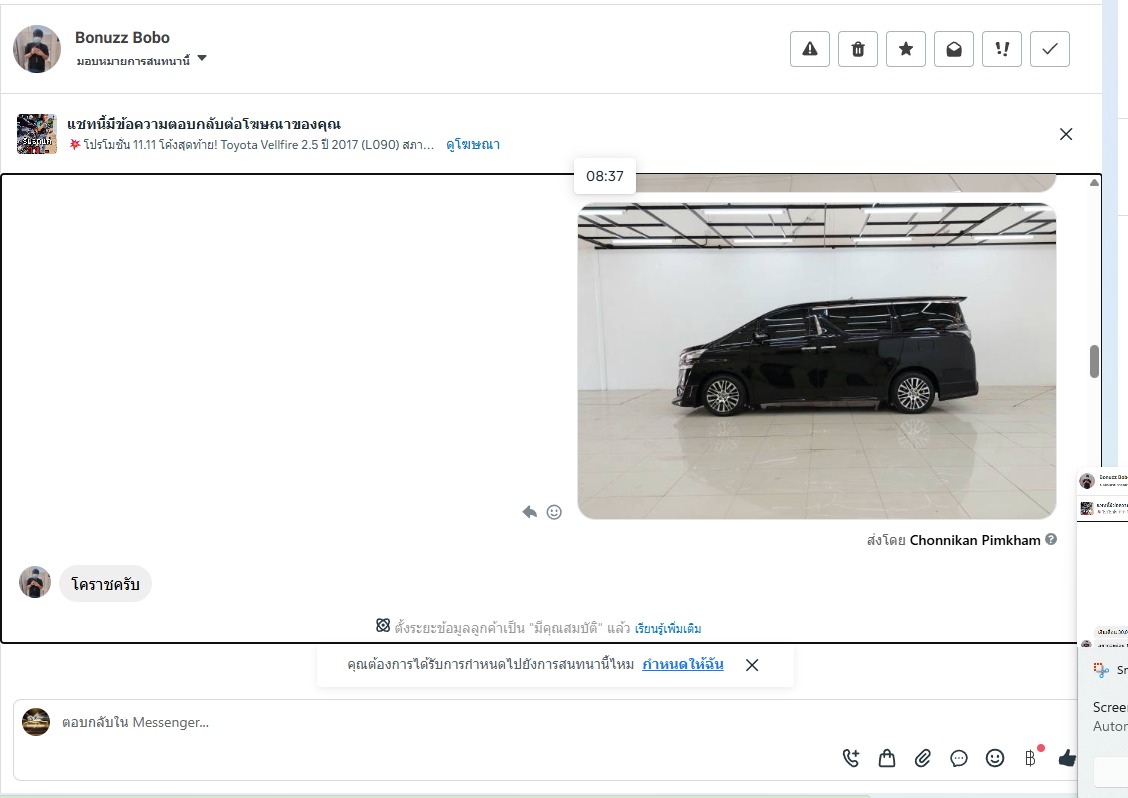Open emoji picker in composer
Image resolution: width=1128 pixels, height=798 pixels.
coord(995,758)
